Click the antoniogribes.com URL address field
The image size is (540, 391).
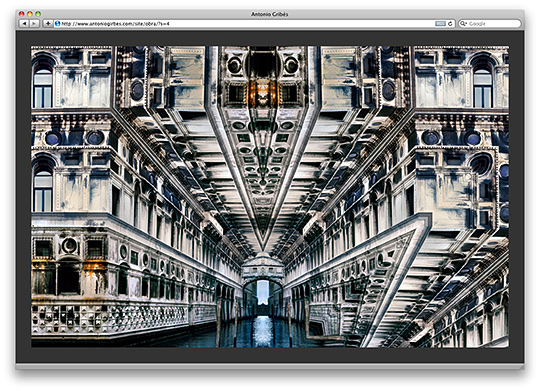[x=255, y=24]
